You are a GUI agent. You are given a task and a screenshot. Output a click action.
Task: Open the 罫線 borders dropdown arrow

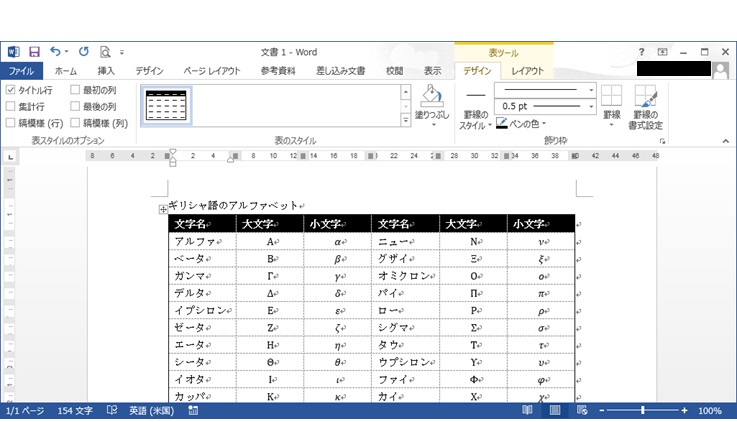(612, 125)
